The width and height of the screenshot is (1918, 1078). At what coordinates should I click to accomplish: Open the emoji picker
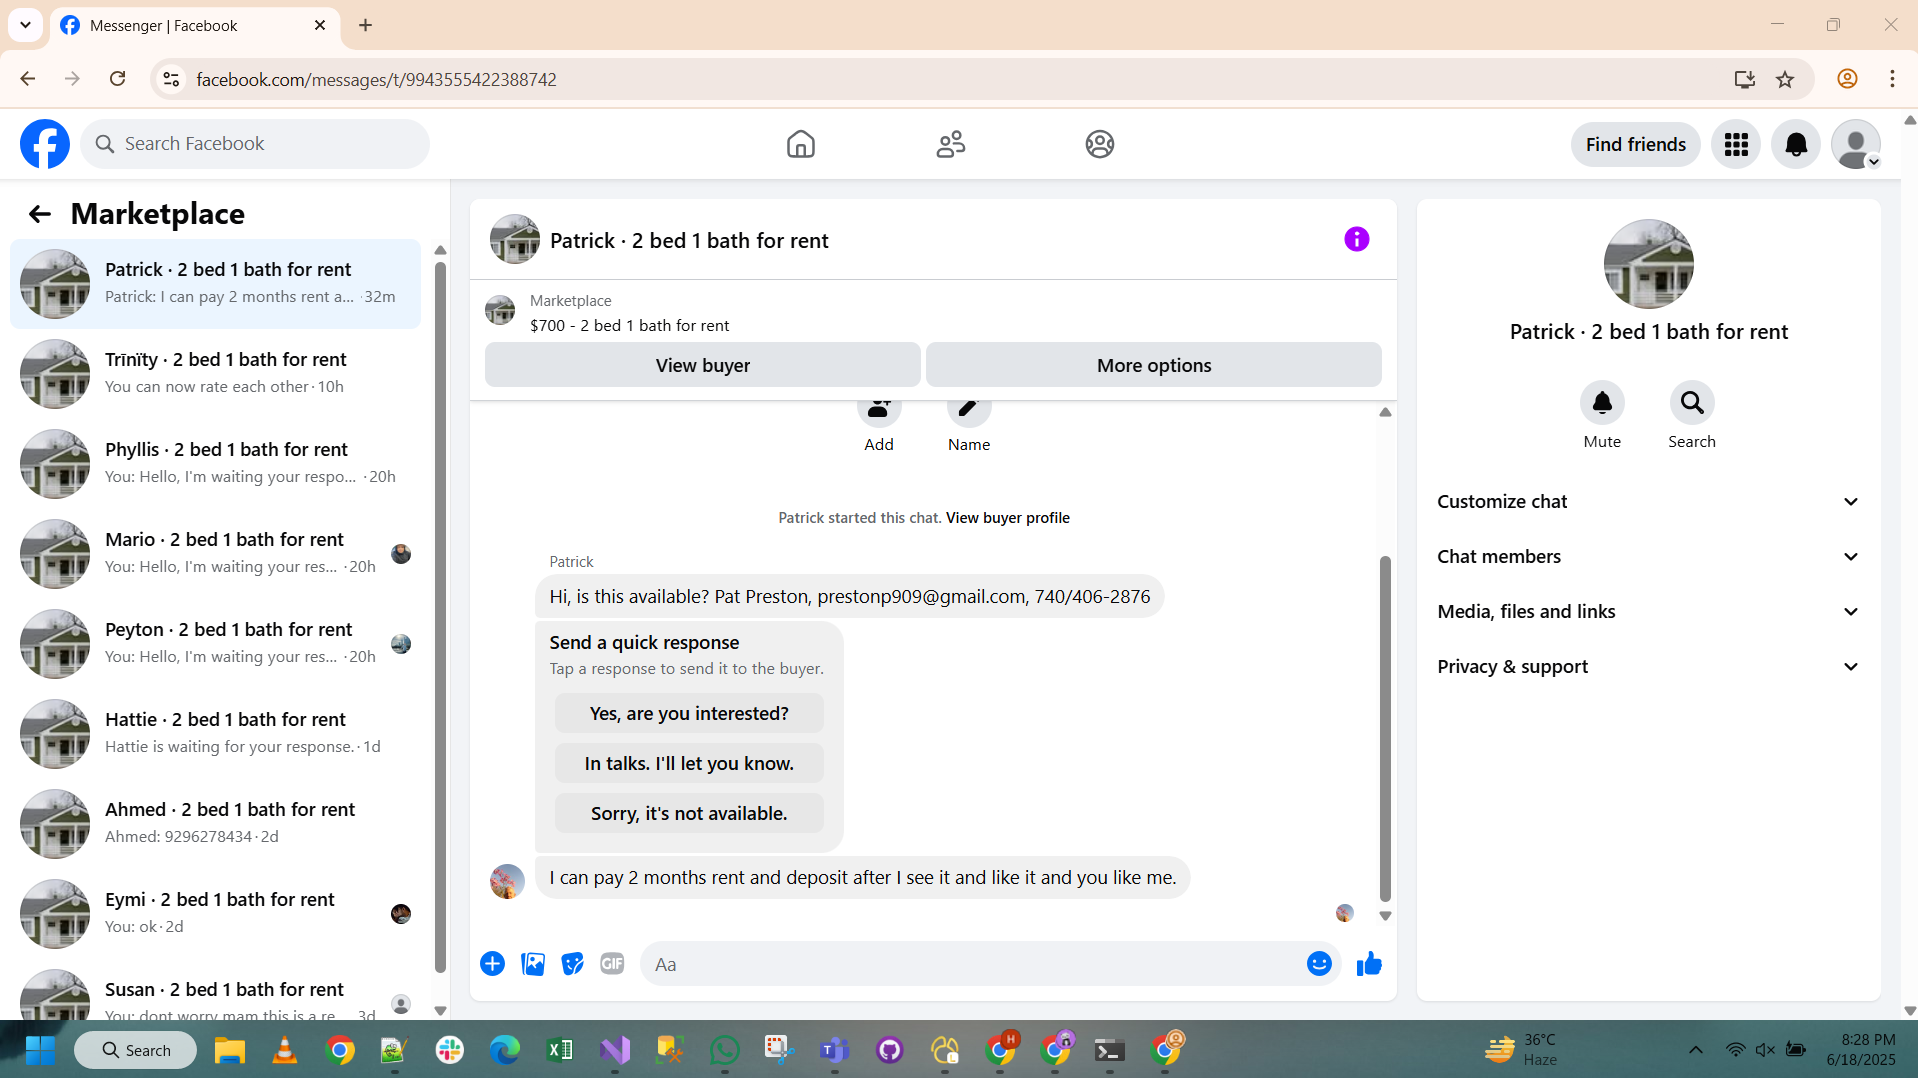(1319, 964)
